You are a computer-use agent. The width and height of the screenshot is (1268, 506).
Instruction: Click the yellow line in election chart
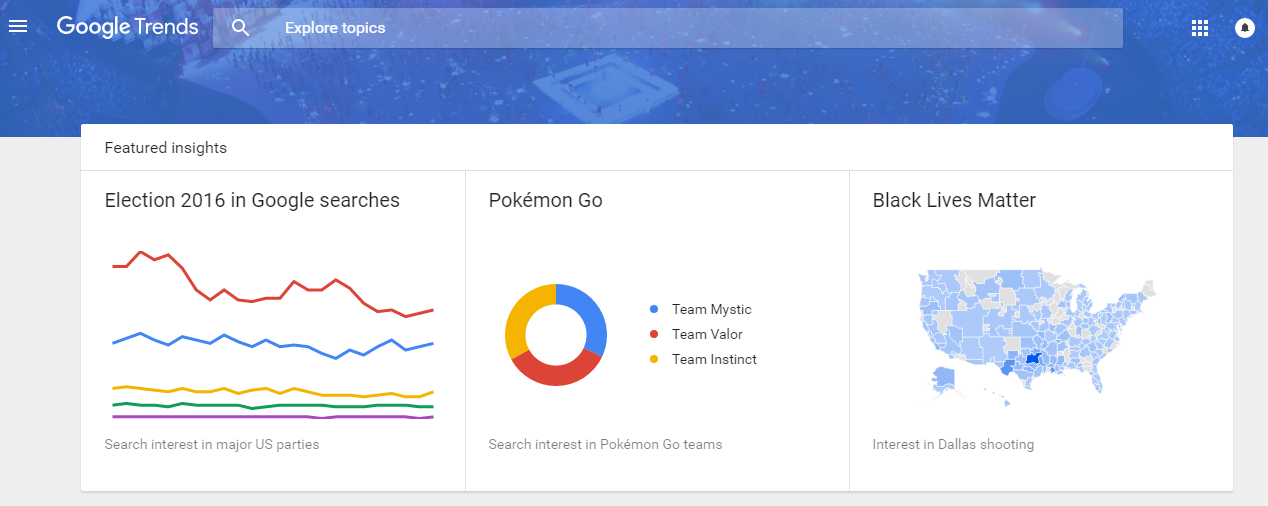pyautogui.click(x=272, y=390)
